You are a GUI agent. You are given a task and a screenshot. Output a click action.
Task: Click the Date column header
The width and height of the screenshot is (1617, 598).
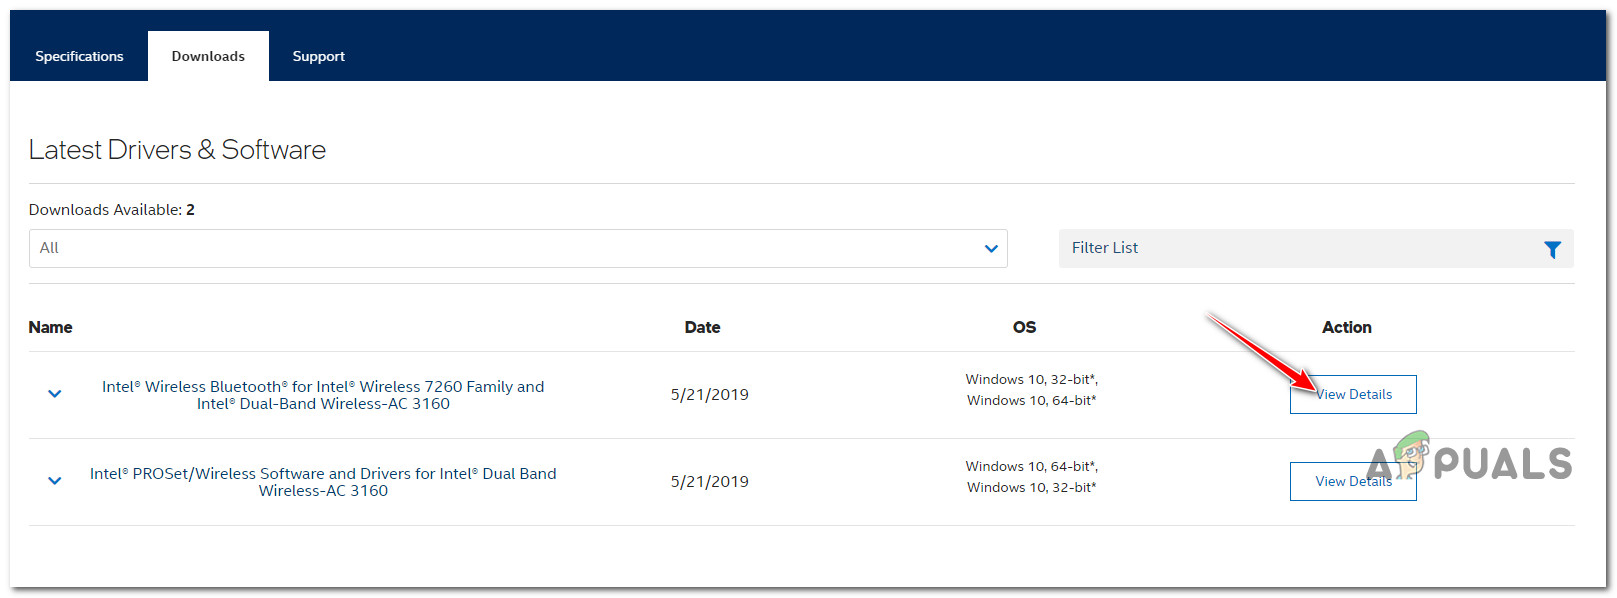(x=702, y=327)
